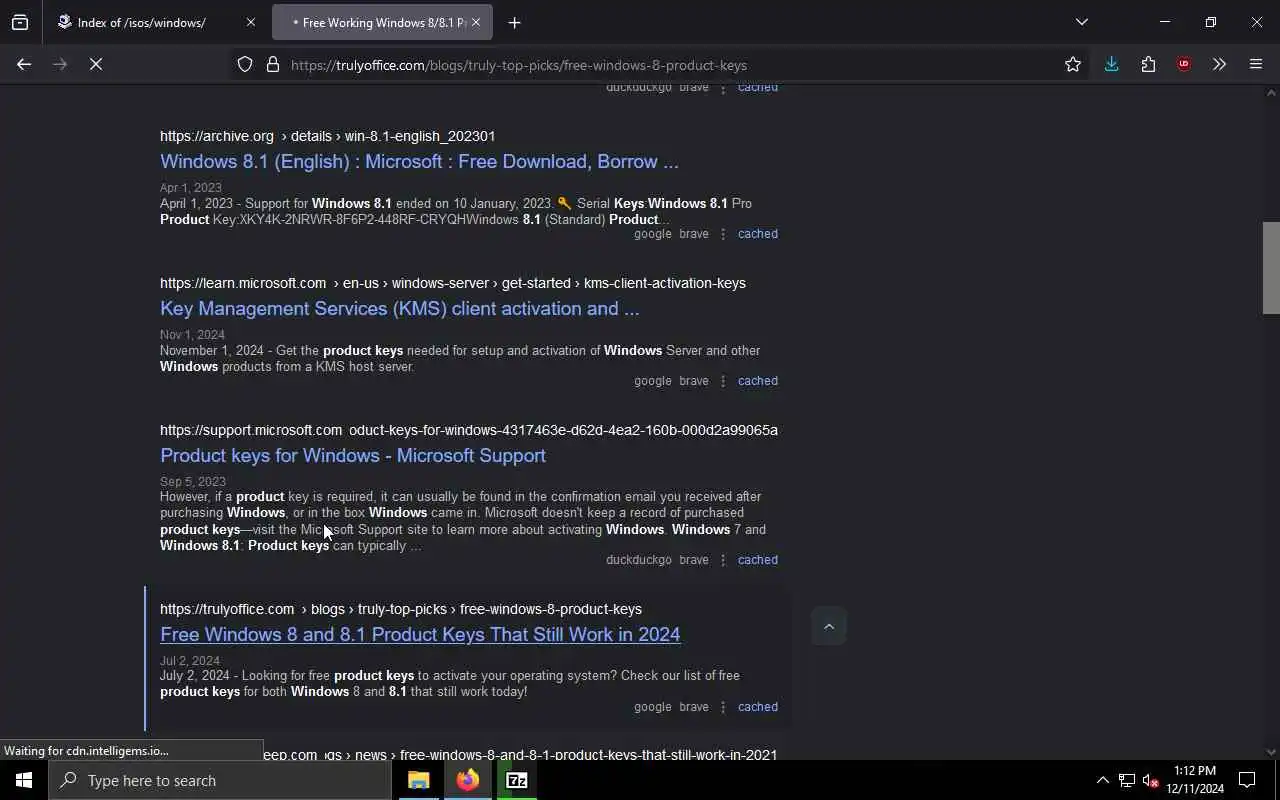Switch to Firefox in the taskbar
Viewport: 1280px width, 800px height.
[x=468, y=780]
